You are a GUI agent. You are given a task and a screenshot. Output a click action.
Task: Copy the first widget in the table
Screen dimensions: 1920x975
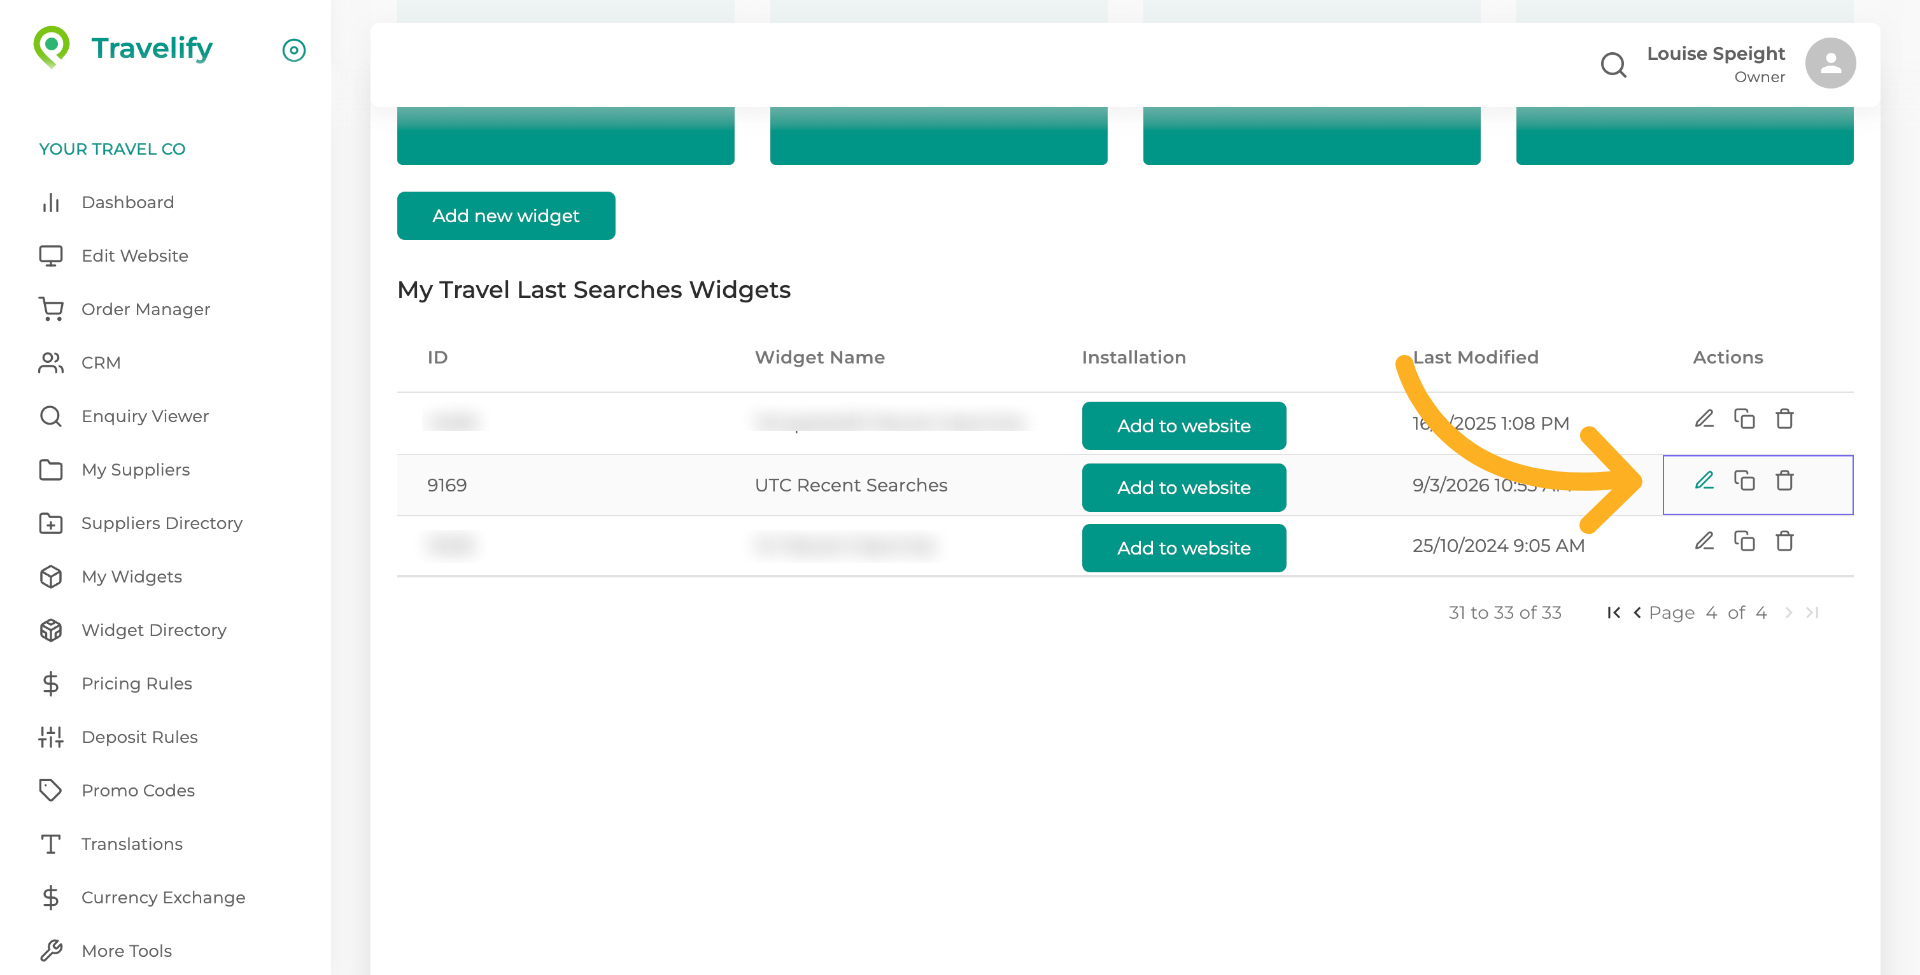tap(1744, 419)
